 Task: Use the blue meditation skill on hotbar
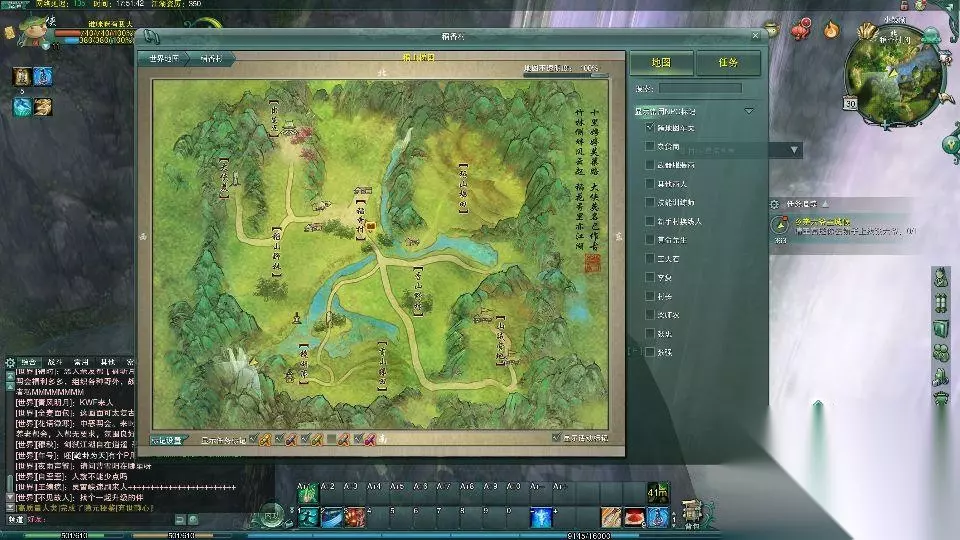pyautogui.click(x=658, y=517)
